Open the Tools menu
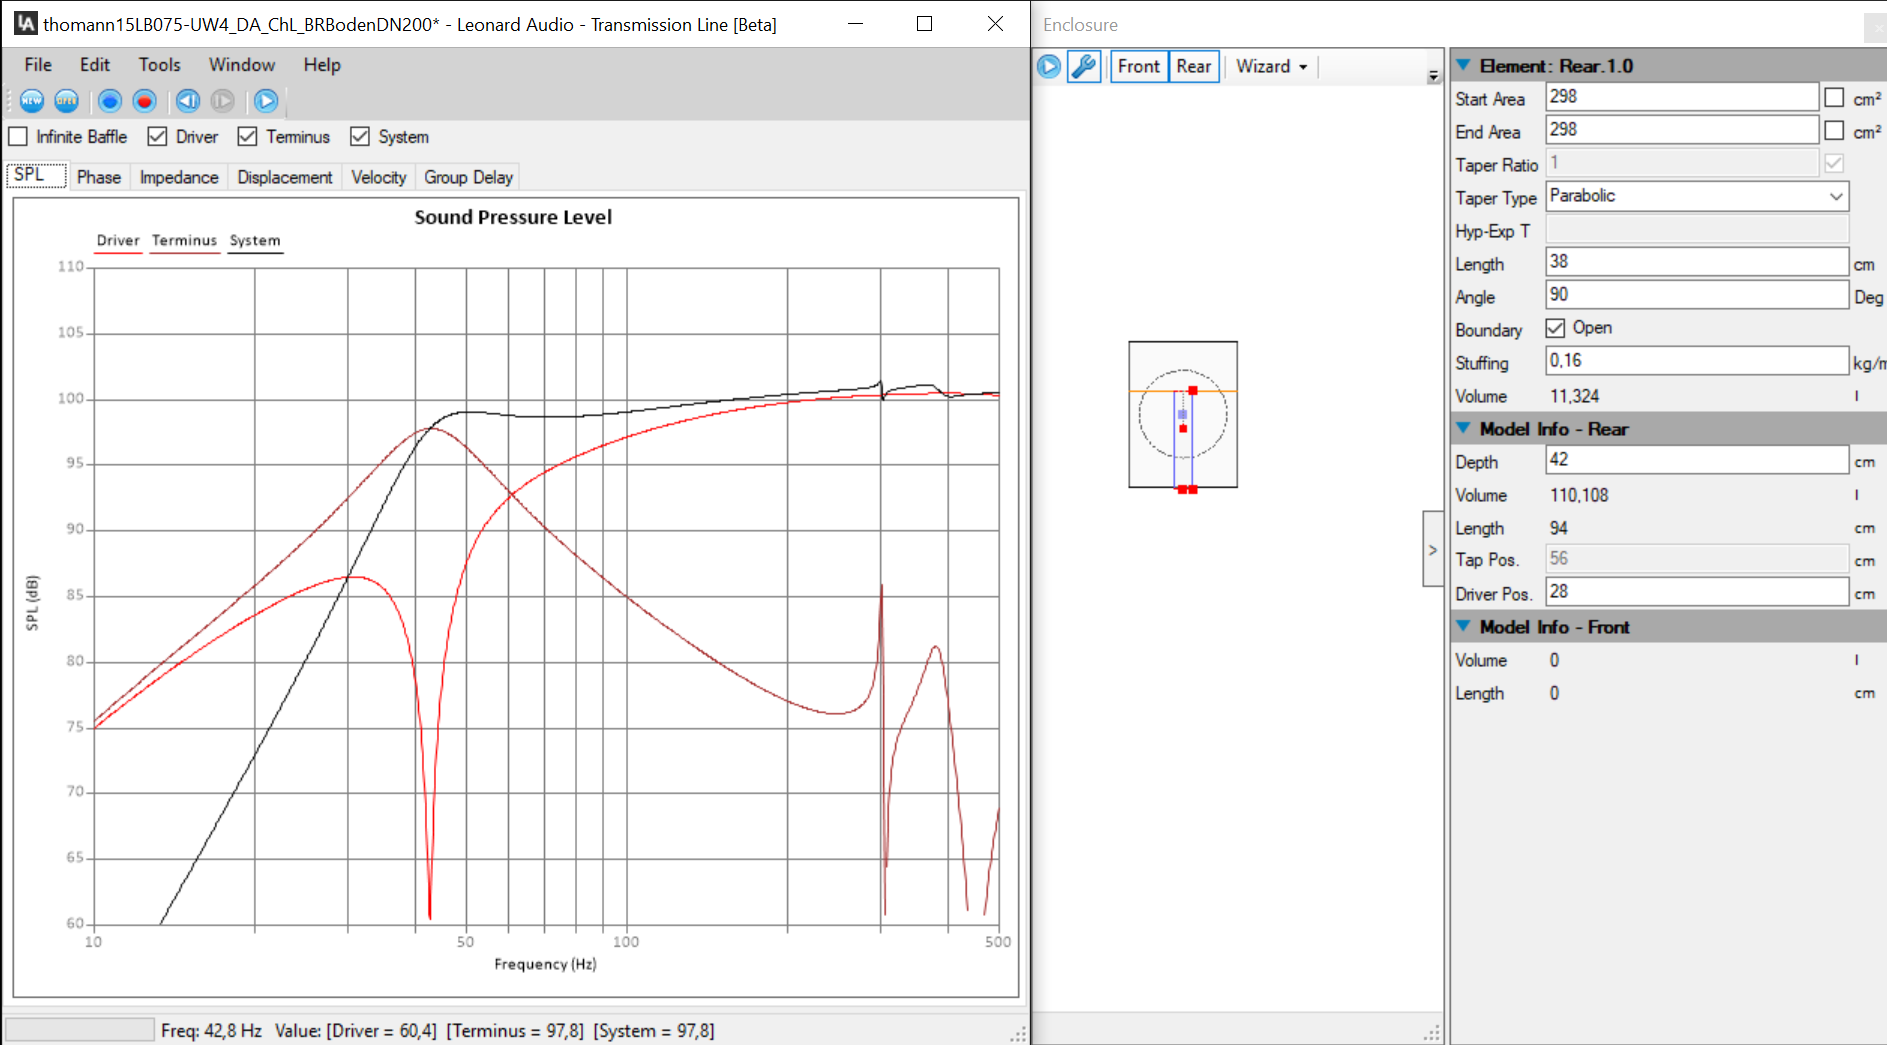1887x1045 pixels. (x=159, y=65)
